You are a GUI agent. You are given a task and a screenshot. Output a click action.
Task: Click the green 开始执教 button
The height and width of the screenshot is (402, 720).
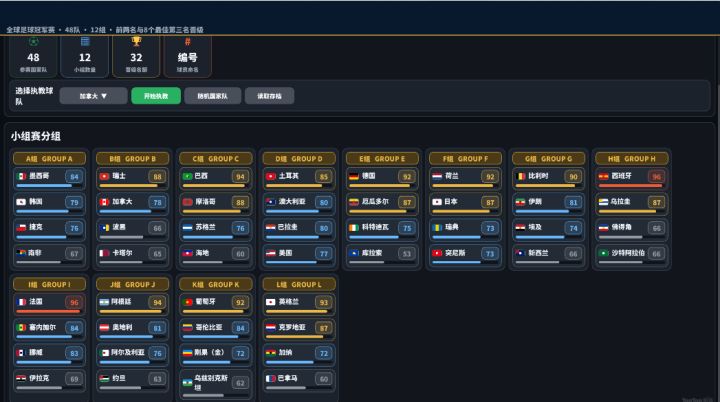tap(156, 96)
